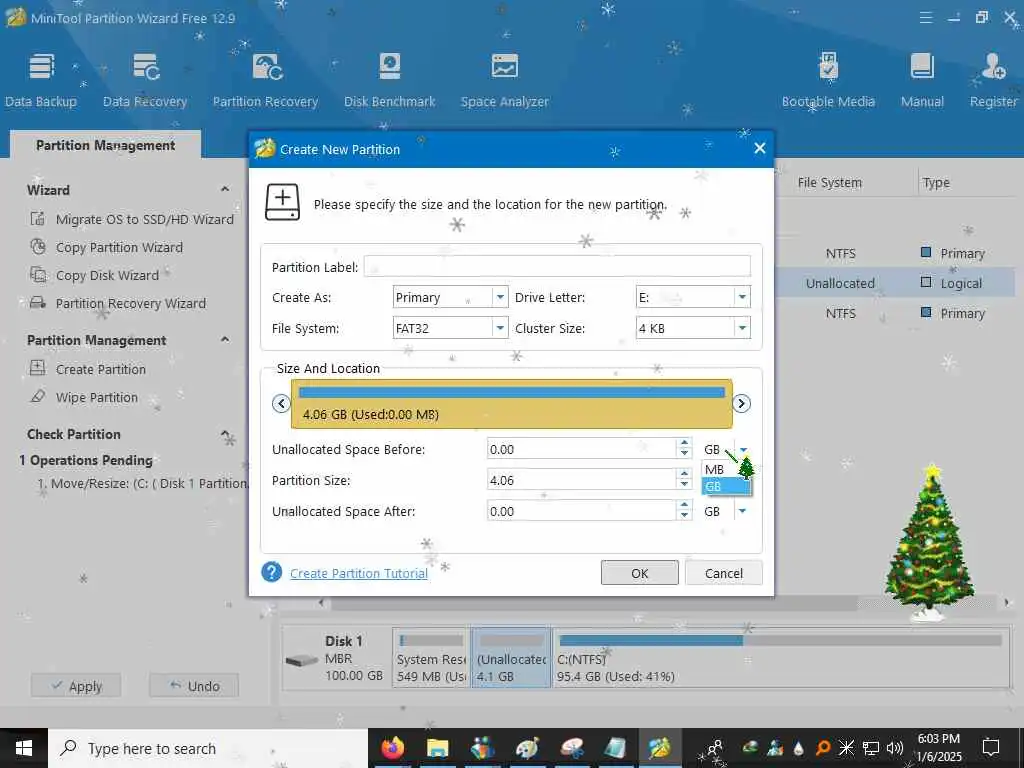Collapse the Check Partition section

(x=225, y=434)
